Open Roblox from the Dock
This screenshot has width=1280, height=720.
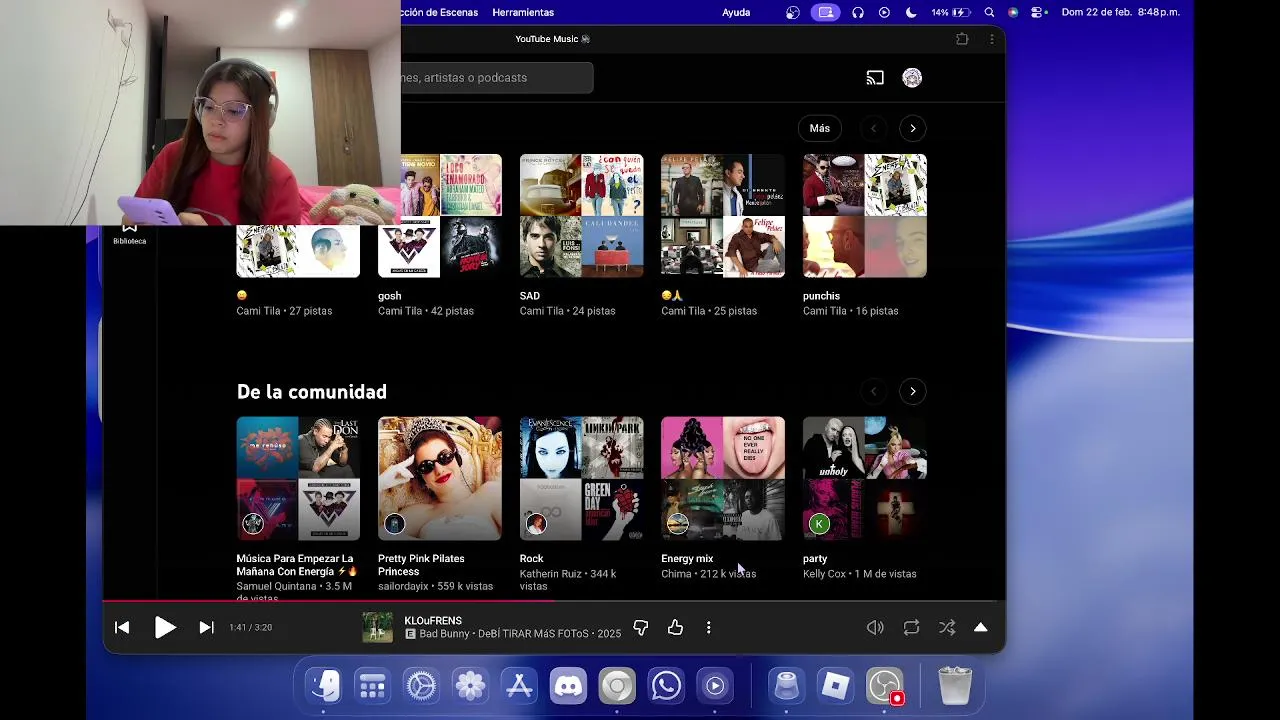pos(836,686)
